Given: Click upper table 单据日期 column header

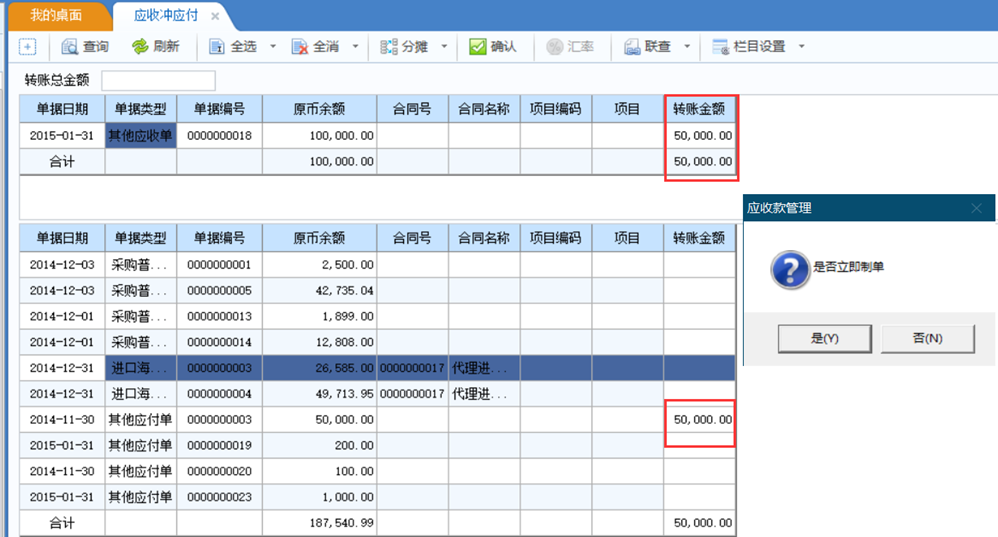Looking at the screenshot, I should coord(62,109).
